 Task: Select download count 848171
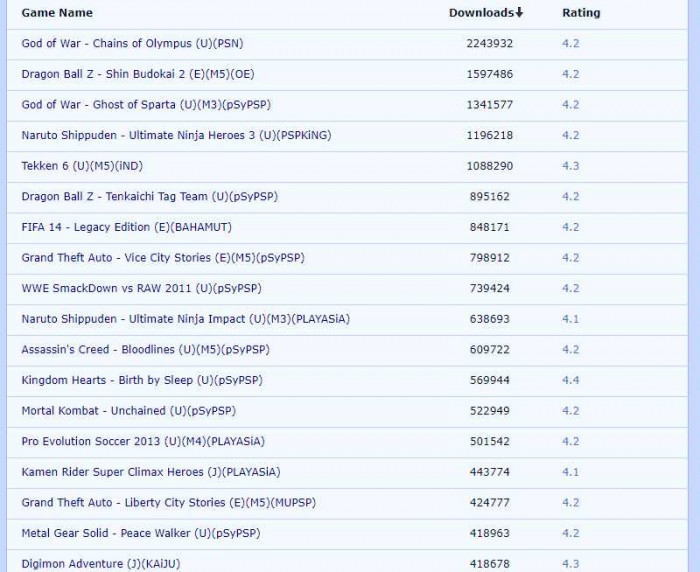click(490, 227)
